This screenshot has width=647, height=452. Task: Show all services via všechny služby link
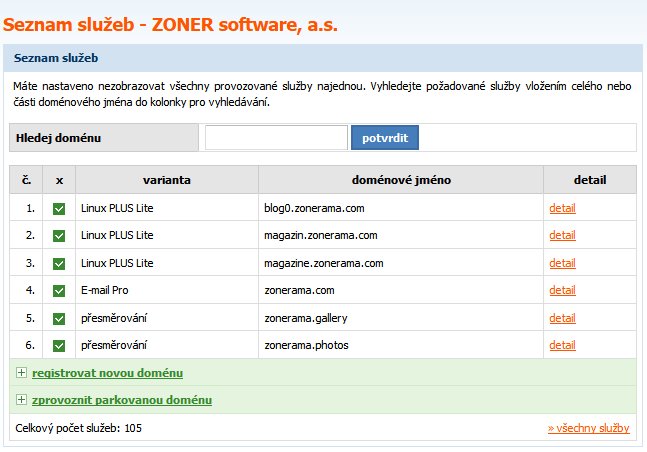click(588, 428)
